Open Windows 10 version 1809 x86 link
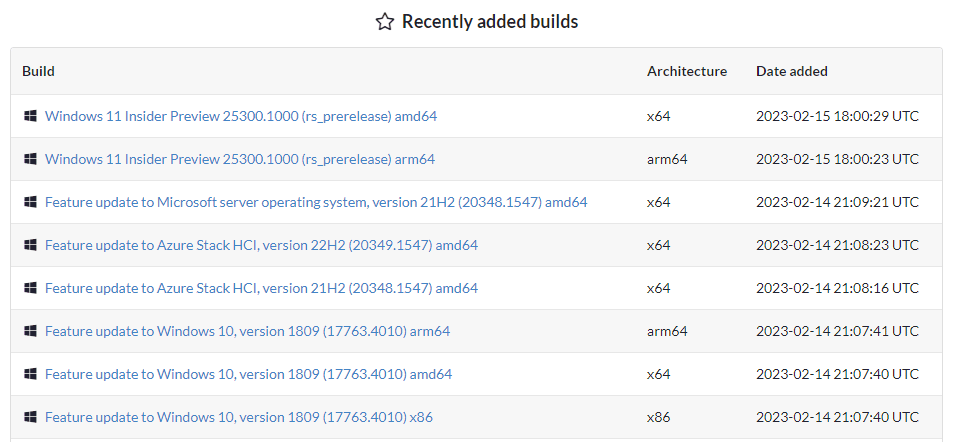 pyautogui.click(x=239, y=417)
